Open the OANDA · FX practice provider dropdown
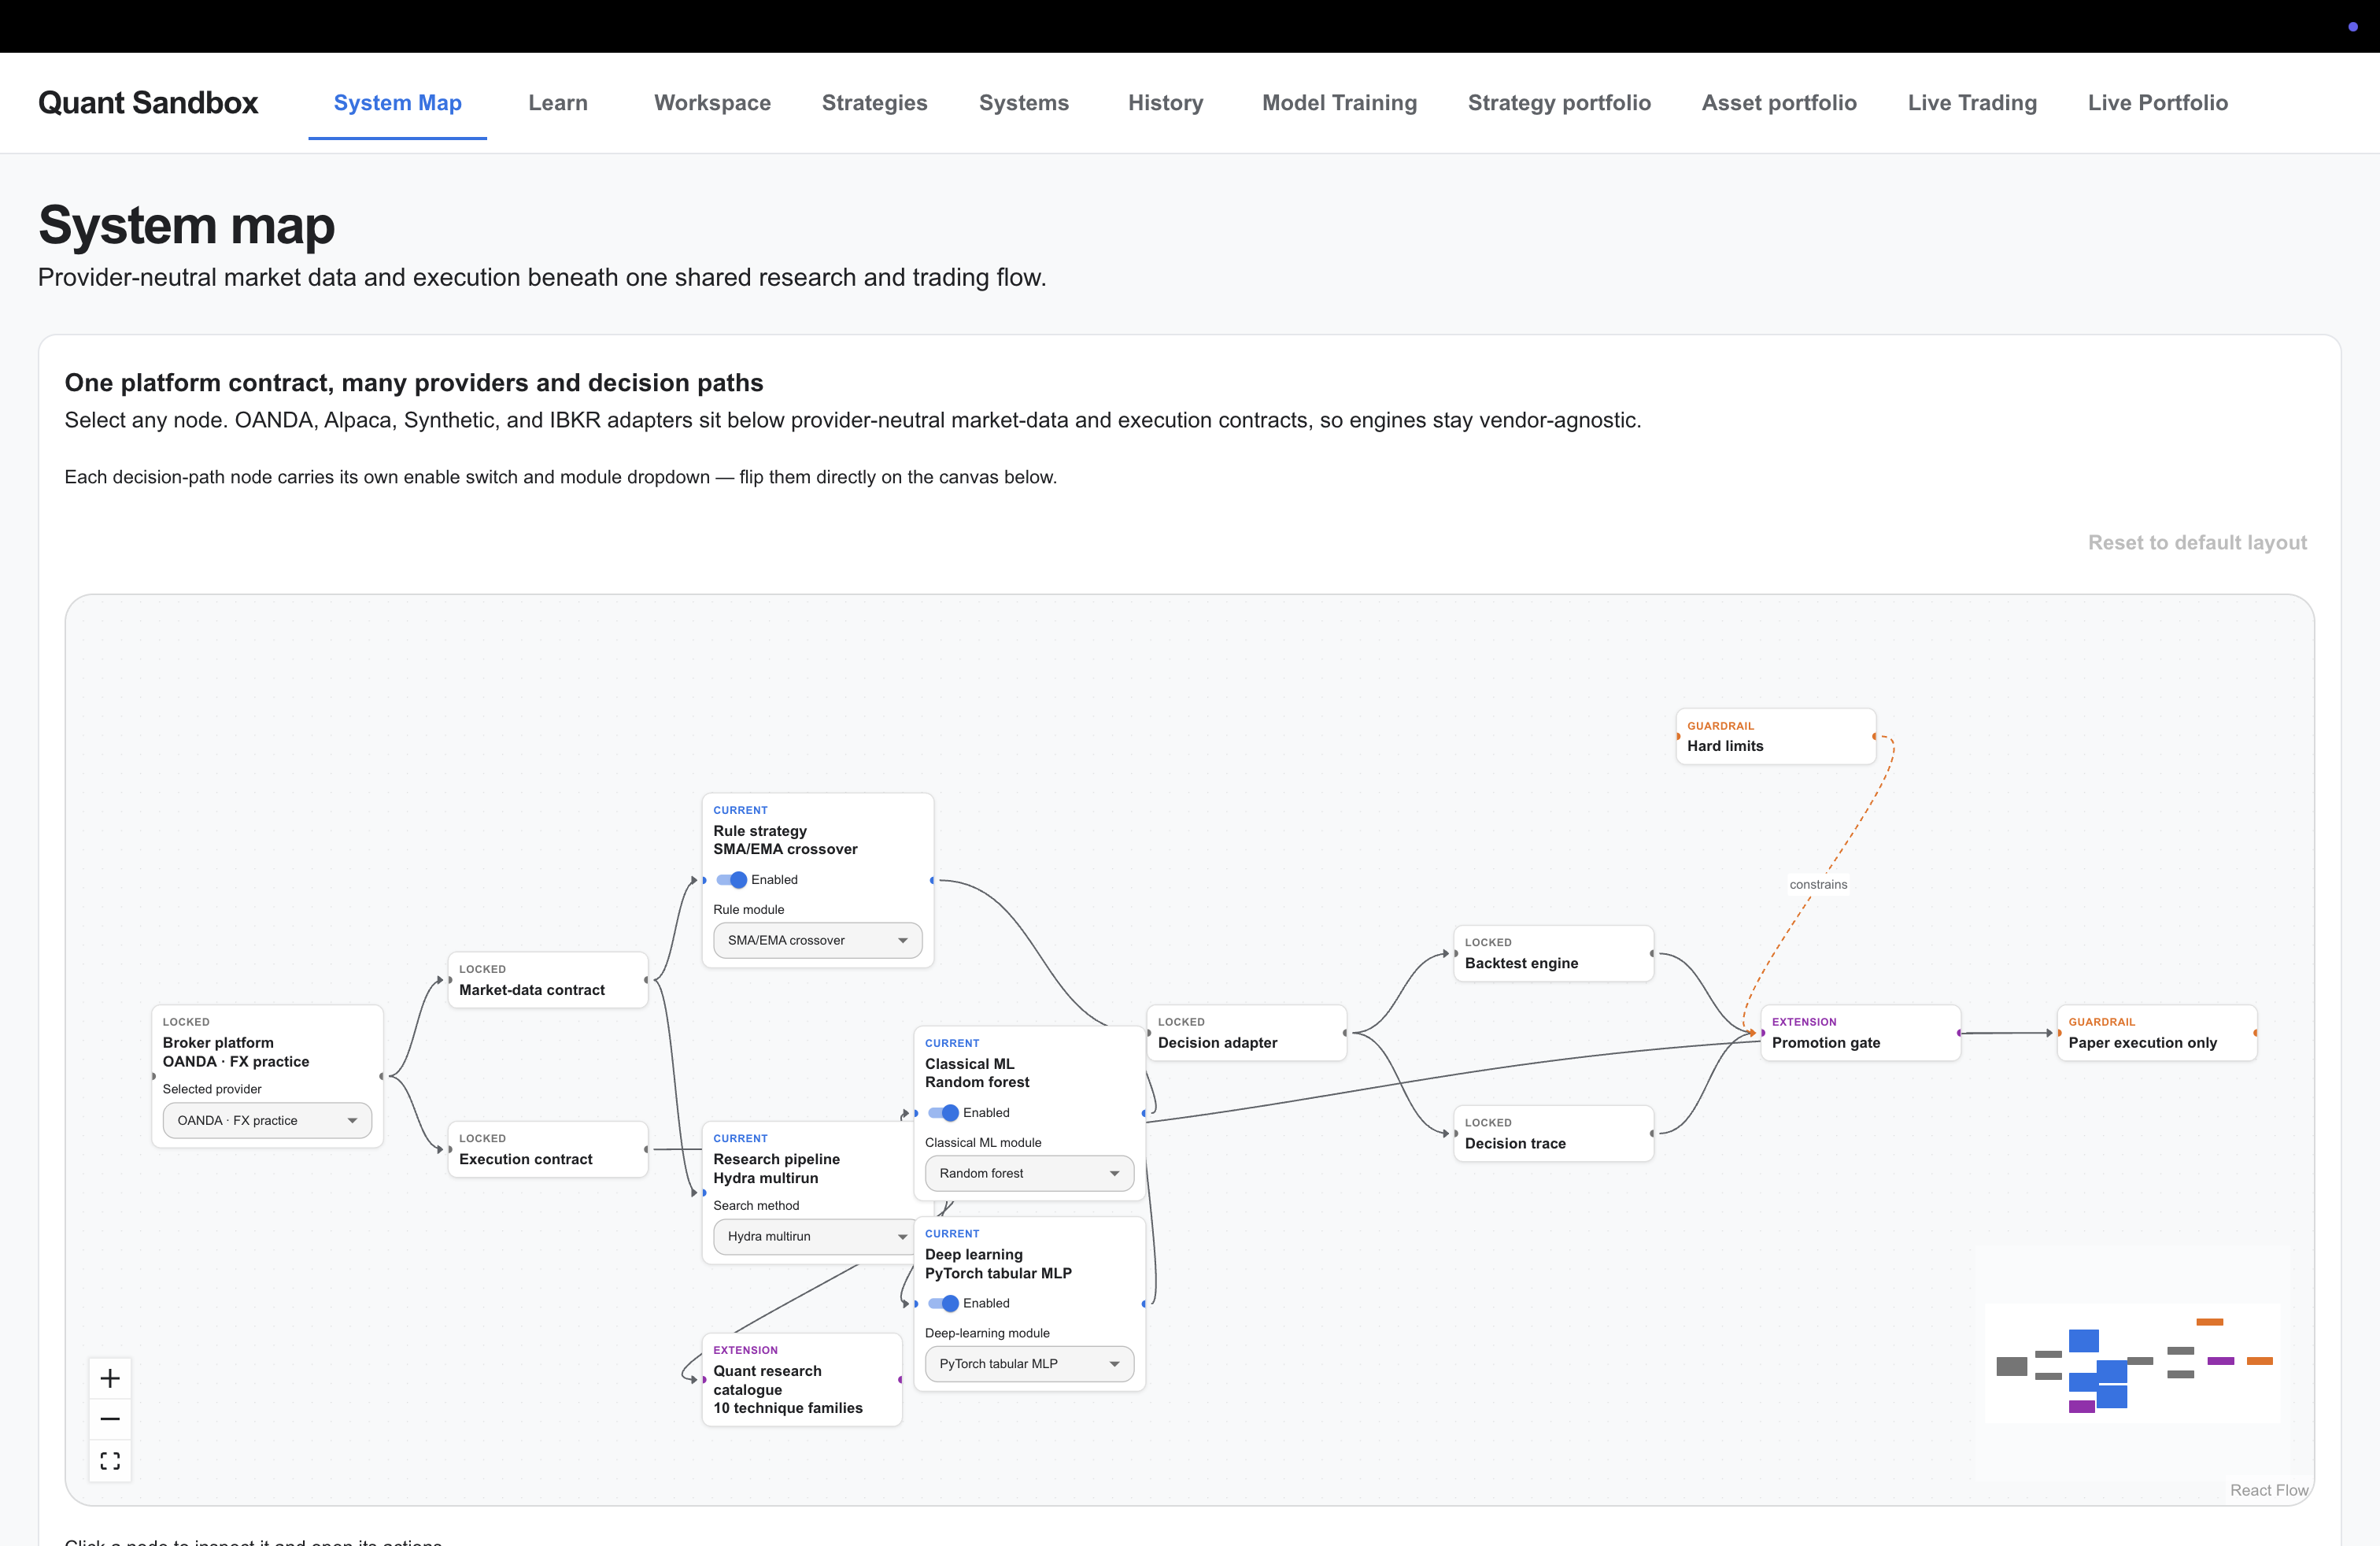The image size is (2380, 1546). coord(267,1120)
